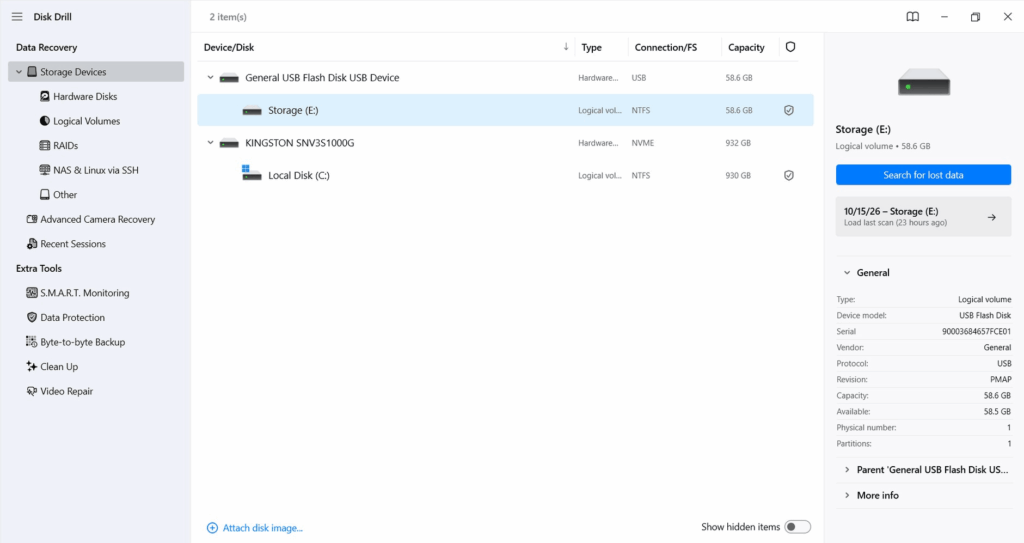1024x543 pixels.
Task: Open Data Protection tool
Action: click(x=72, y=318)
